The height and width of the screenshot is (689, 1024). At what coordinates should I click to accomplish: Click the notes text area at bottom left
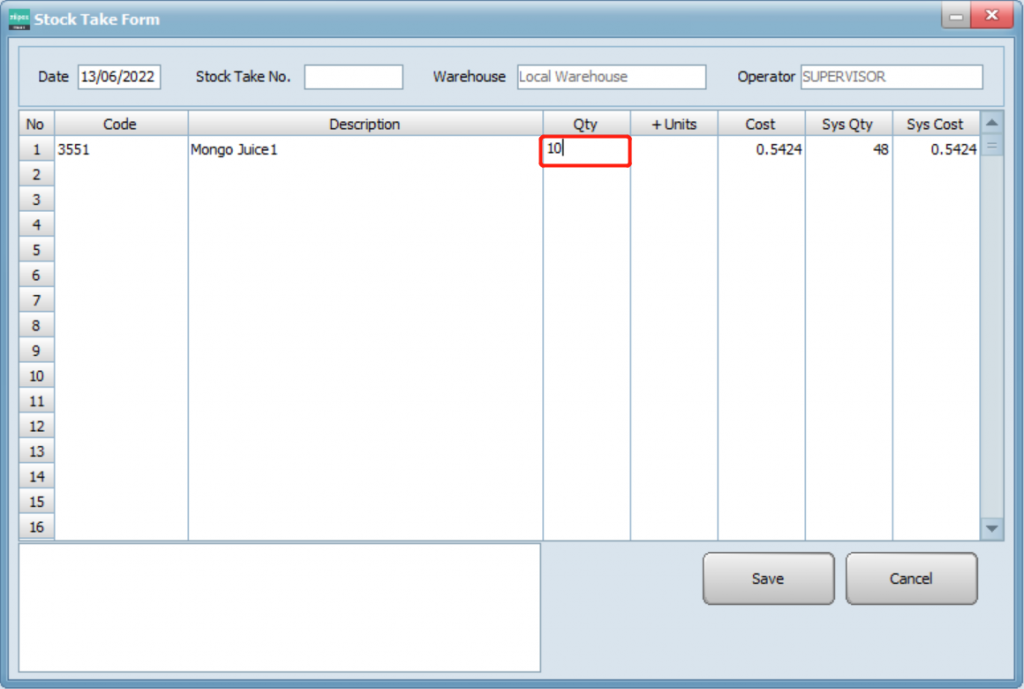(279, 607)
